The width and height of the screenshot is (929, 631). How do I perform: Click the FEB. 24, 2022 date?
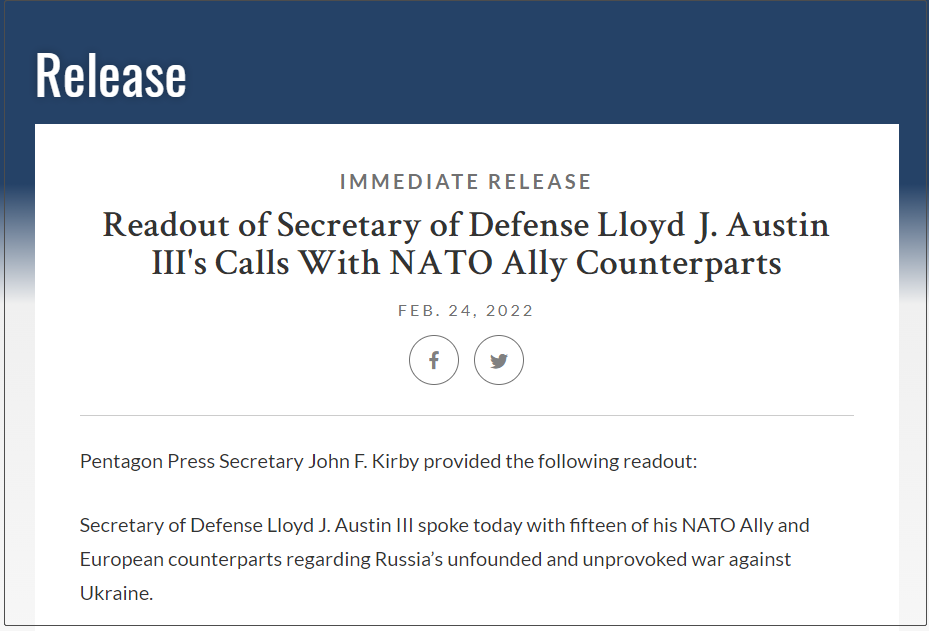pyautogui.click(x=466, y=310)
